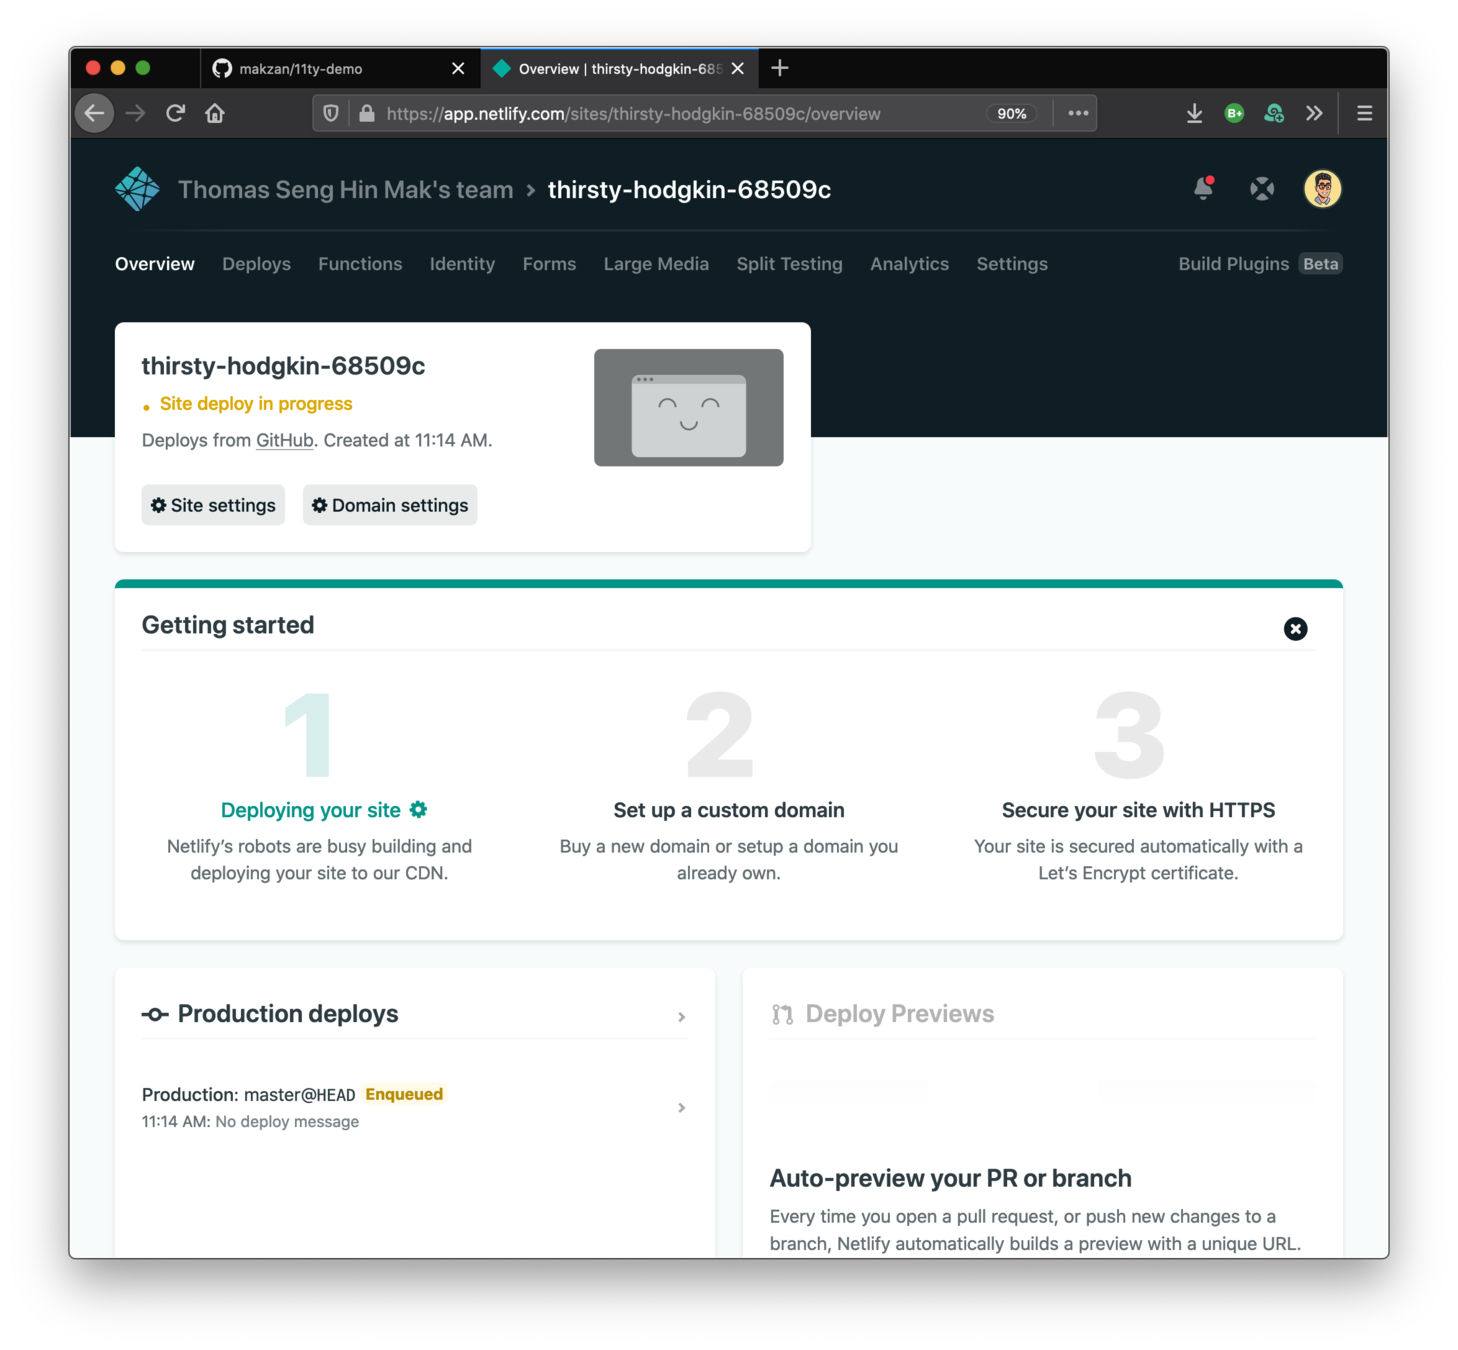The height and width of the screenshot is (1350, 1458).
Task: Expand Production deploys with its chevron
Action: [681, 1016]
